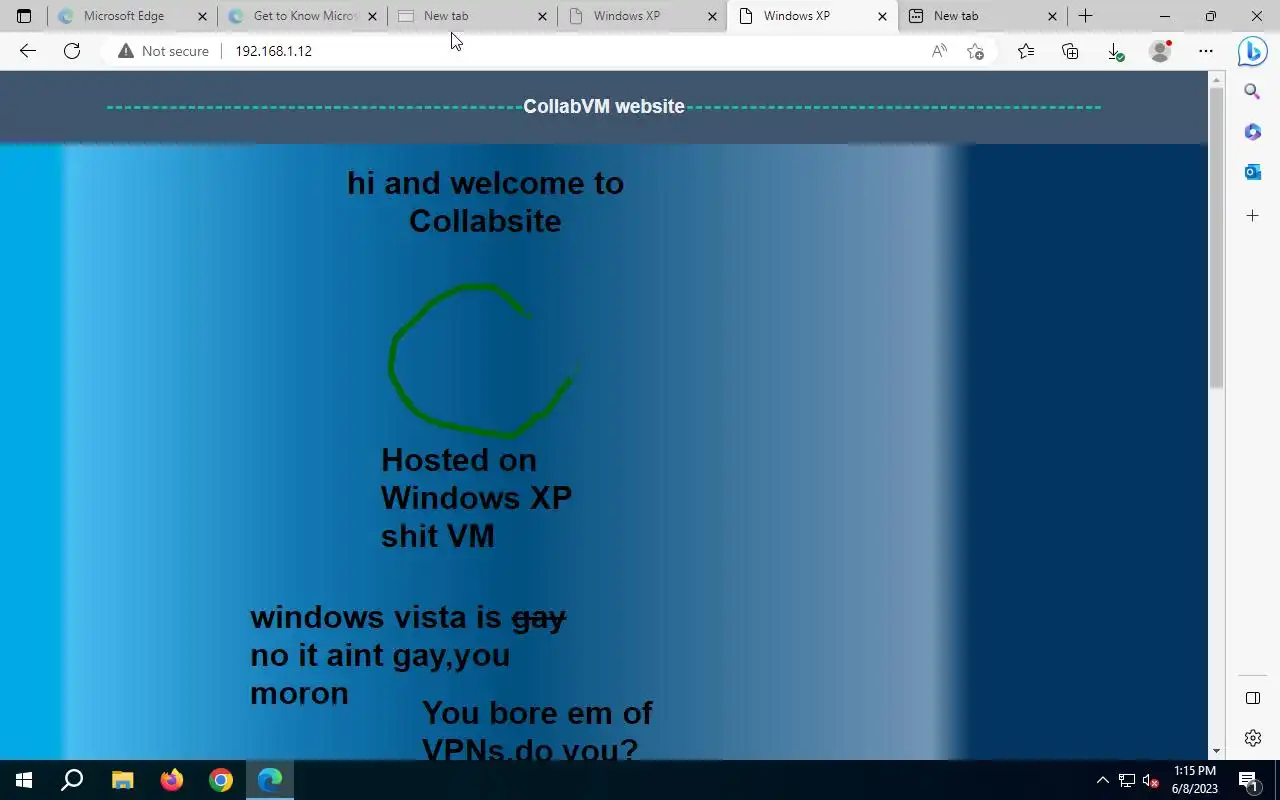Open sidebar settings gear
Image resolution: width=1280 pixels, height=800 pixels.
tap(1253, 738)
